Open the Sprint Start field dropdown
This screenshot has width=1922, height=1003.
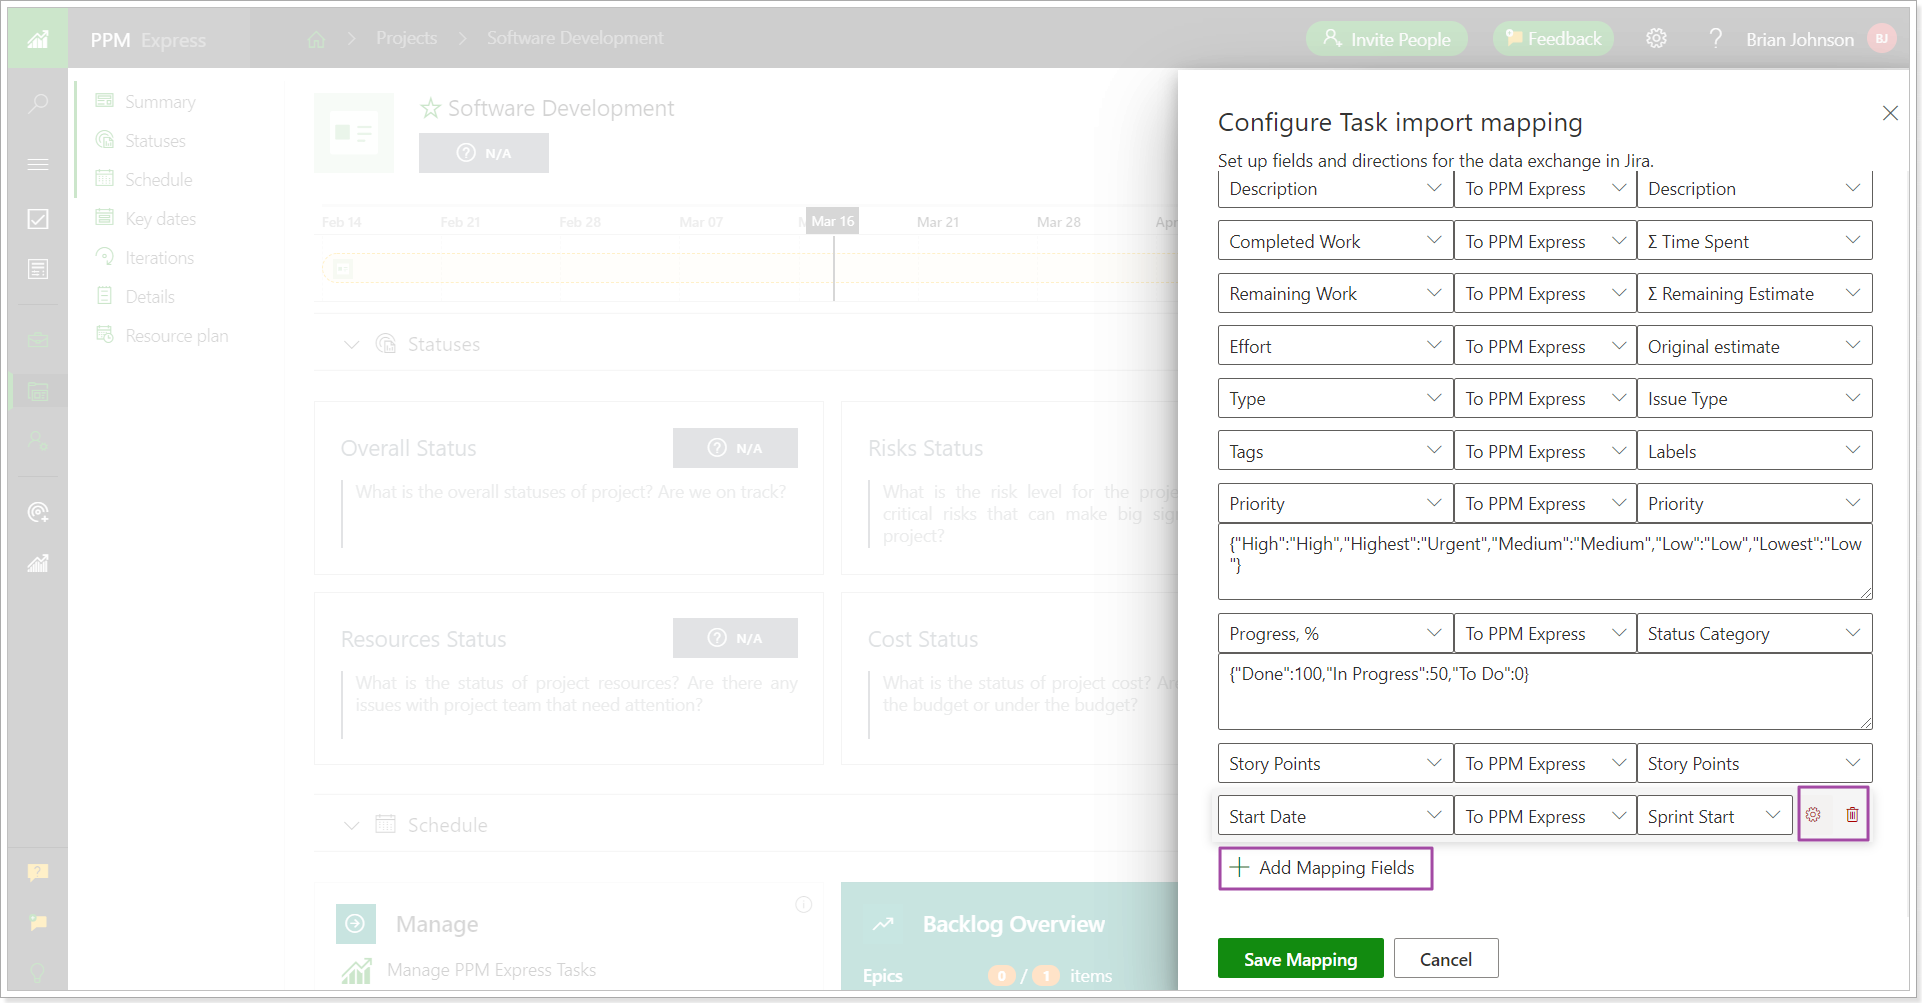1713,815
